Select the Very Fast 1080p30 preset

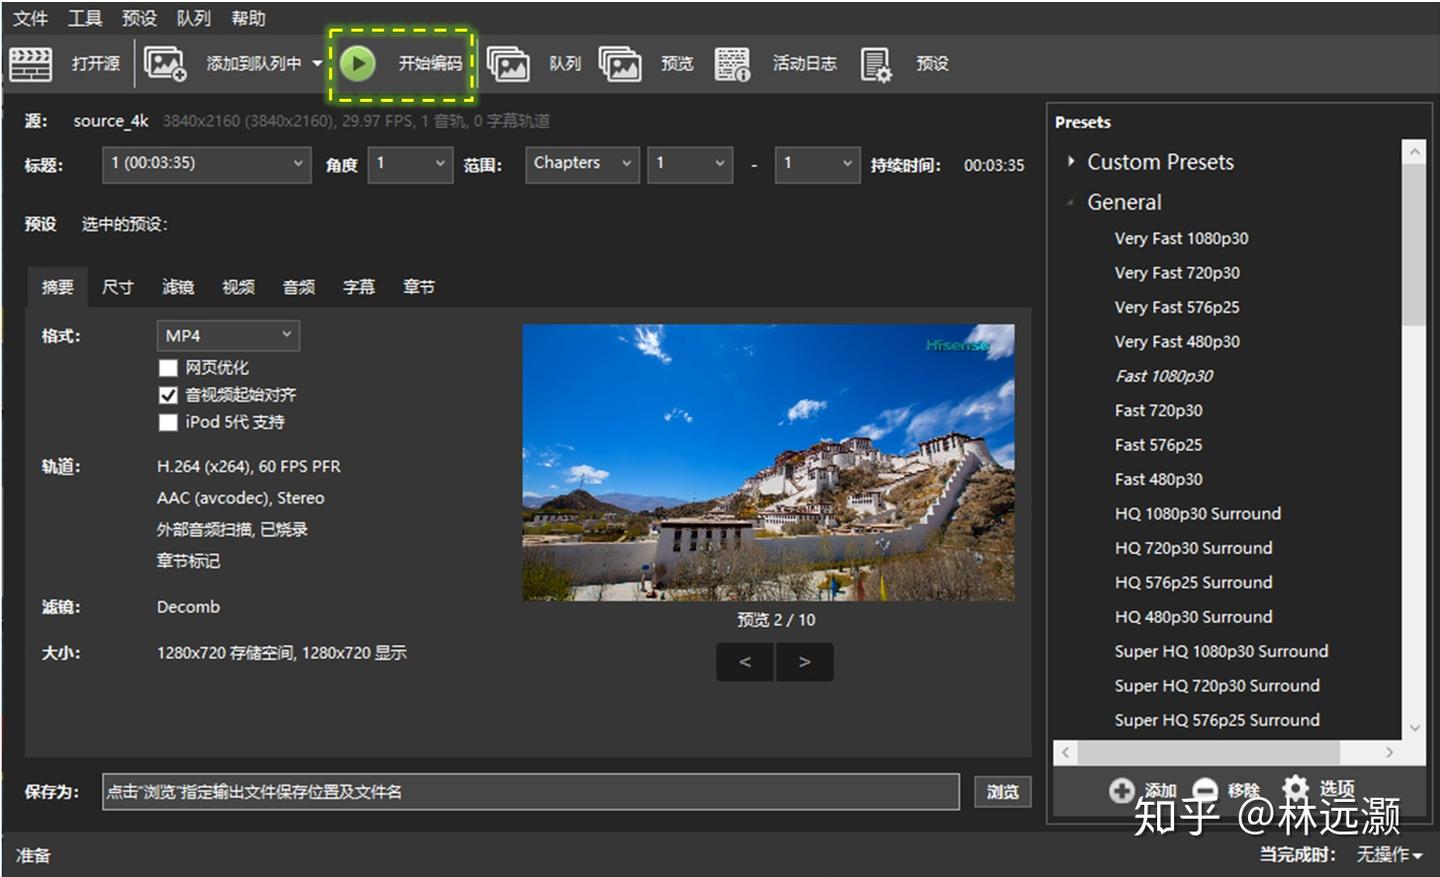click(1181, 239)
